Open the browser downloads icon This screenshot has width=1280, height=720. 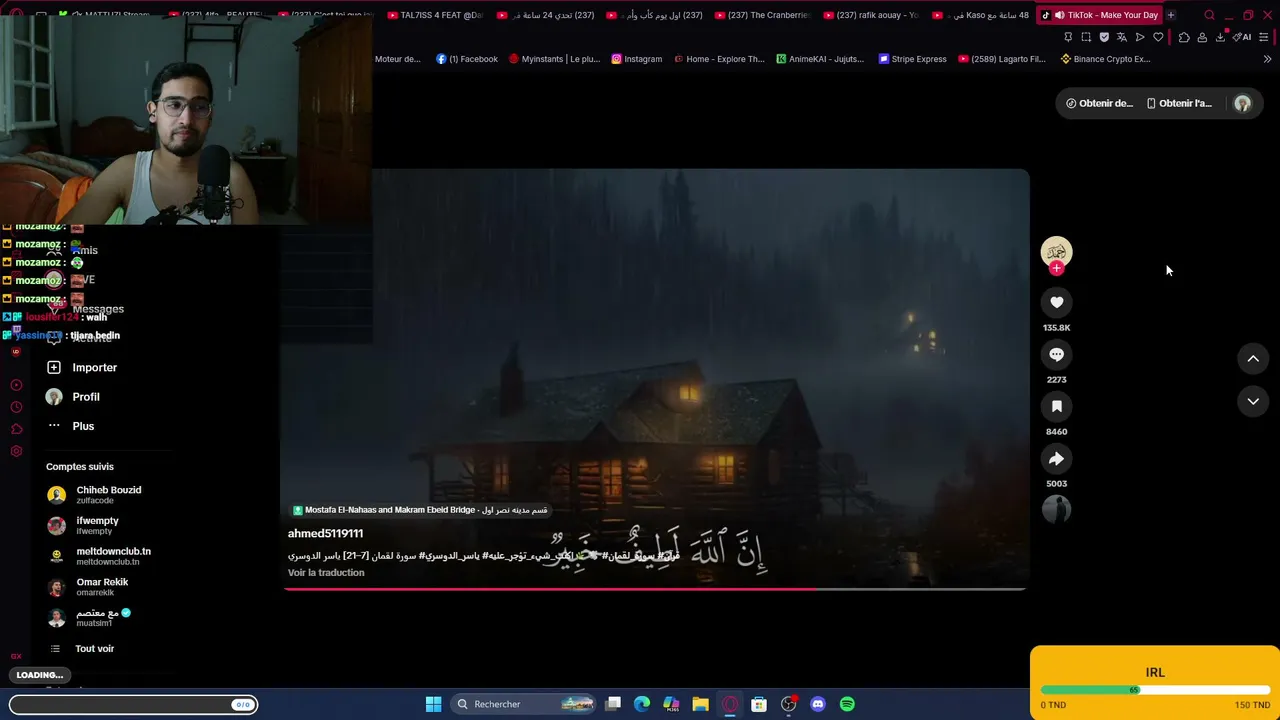coord(1220,37)
